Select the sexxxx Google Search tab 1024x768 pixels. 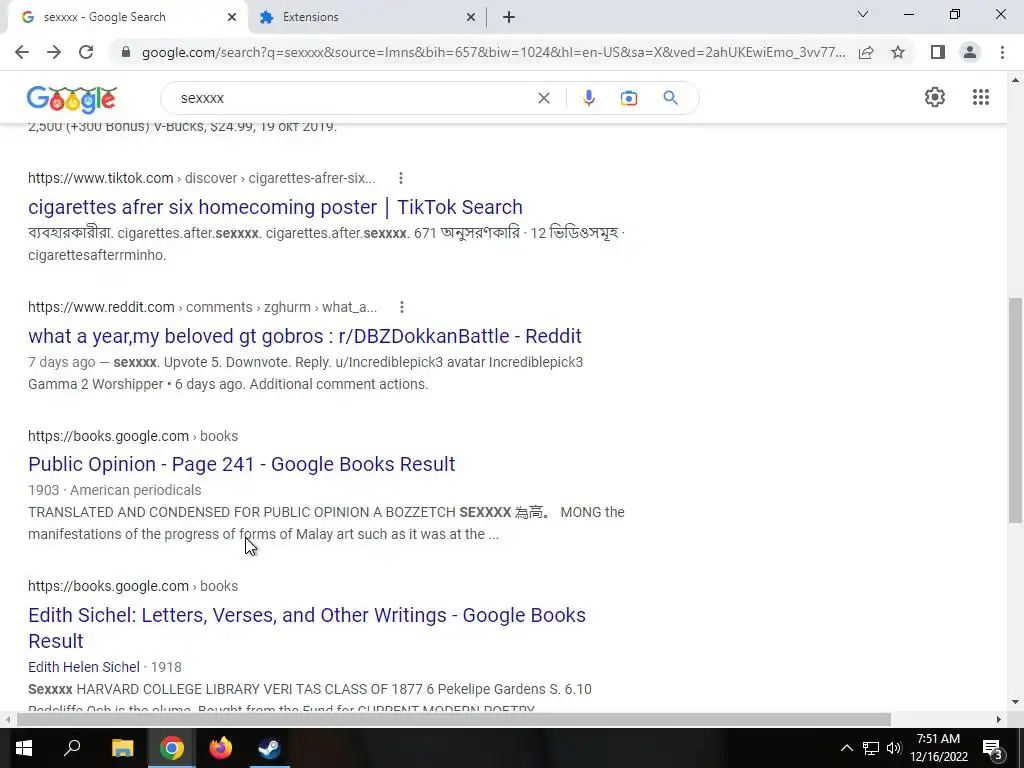(x=127, y=17)
